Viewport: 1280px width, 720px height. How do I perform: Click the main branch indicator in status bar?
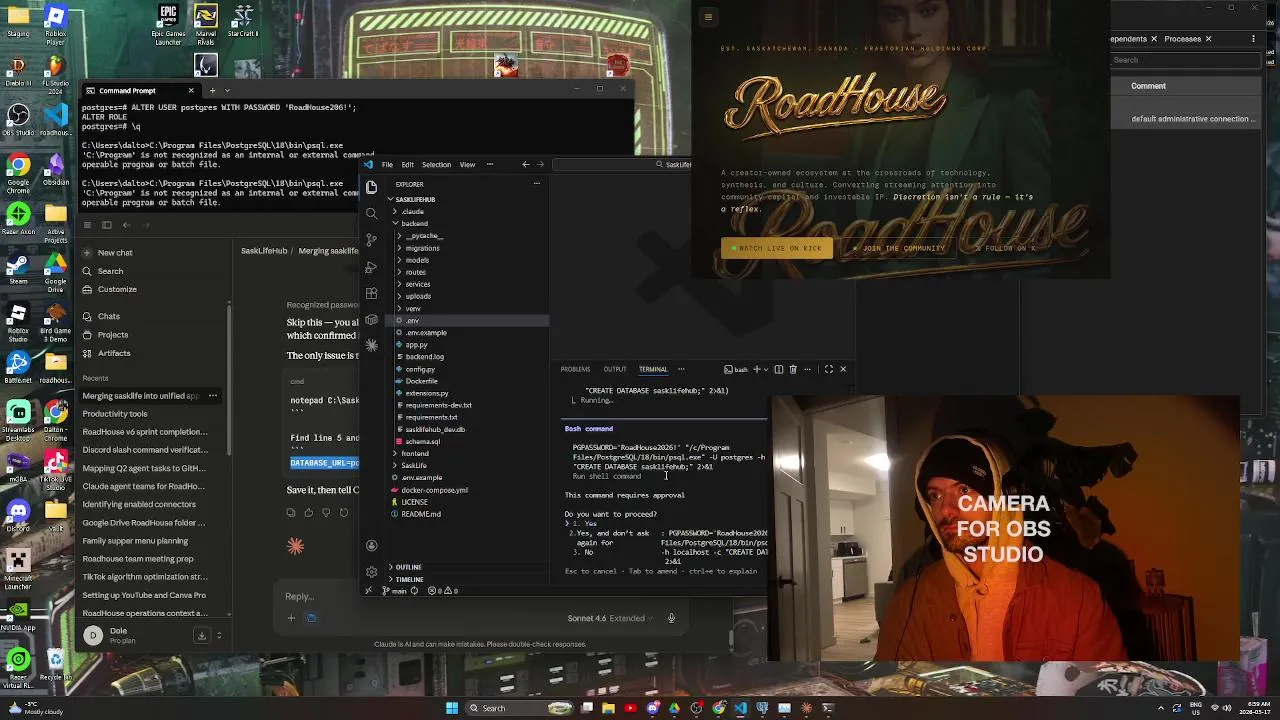[394, 591]
